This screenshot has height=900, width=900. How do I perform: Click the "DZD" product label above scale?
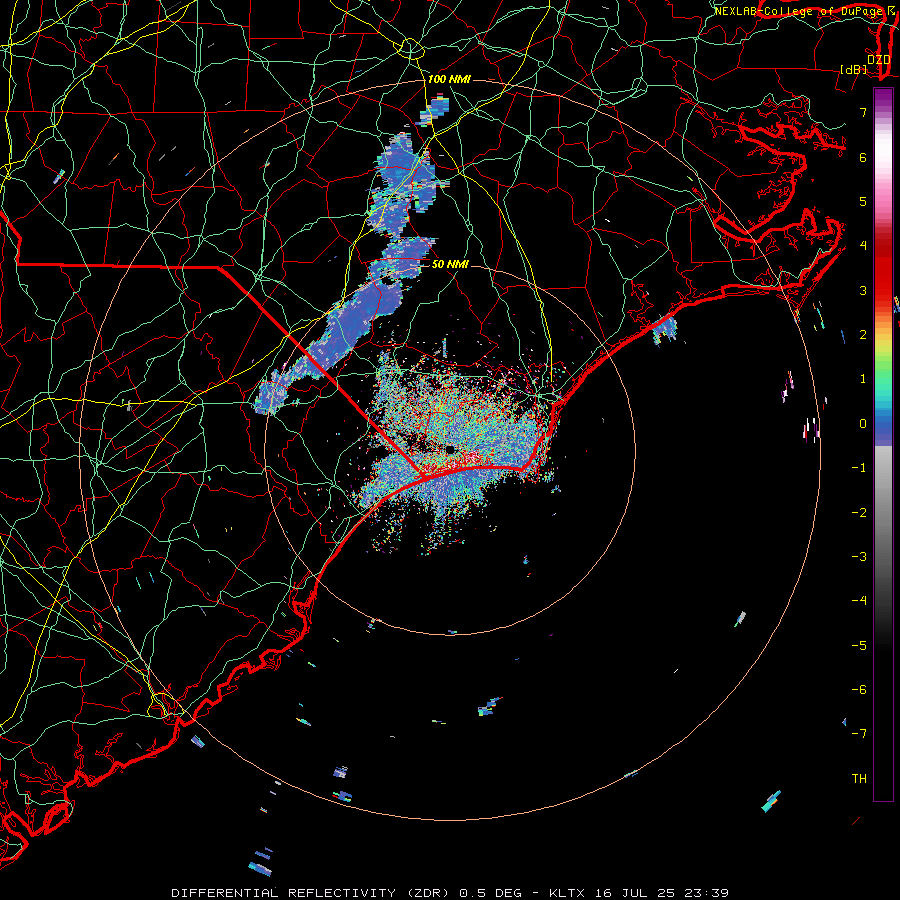879,60
